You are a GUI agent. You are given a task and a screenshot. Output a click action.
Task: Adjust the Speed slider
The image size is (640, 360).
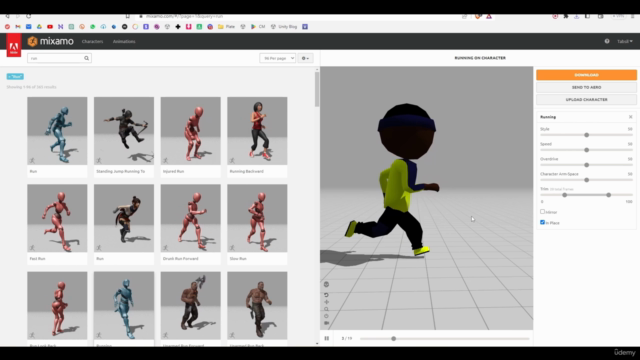(x=587, y=150)
